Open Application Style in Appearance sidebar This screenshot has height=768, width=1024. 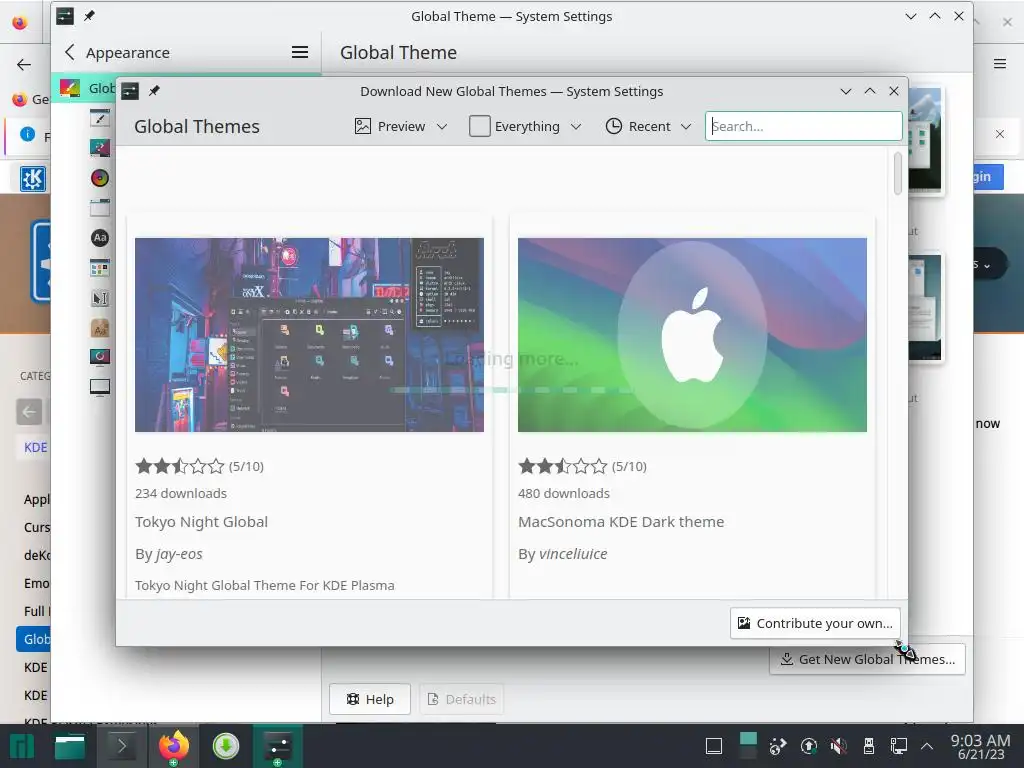(x=100, y=118)
